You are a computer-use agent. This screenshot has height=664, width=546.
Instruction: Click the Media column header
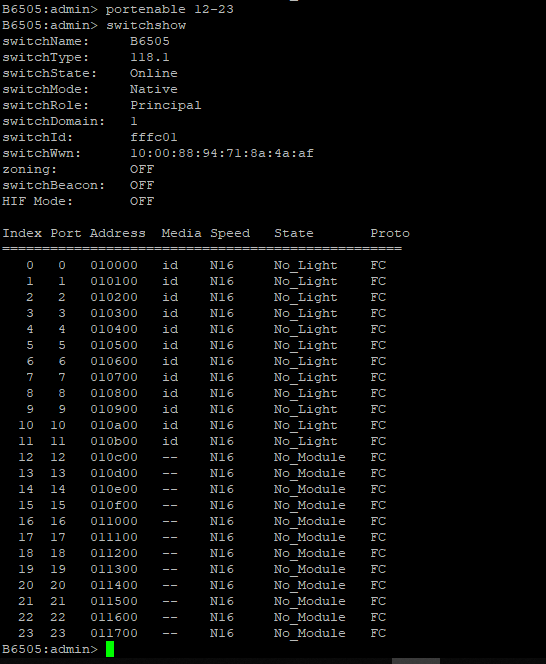click(181, 233)
